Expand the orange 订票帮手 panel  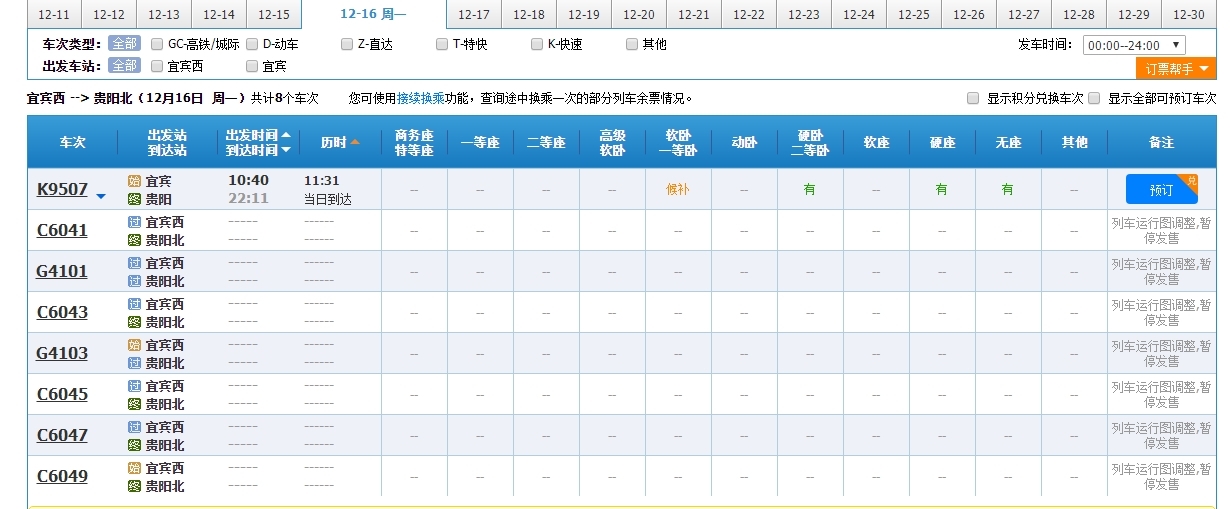point(1176,69)
